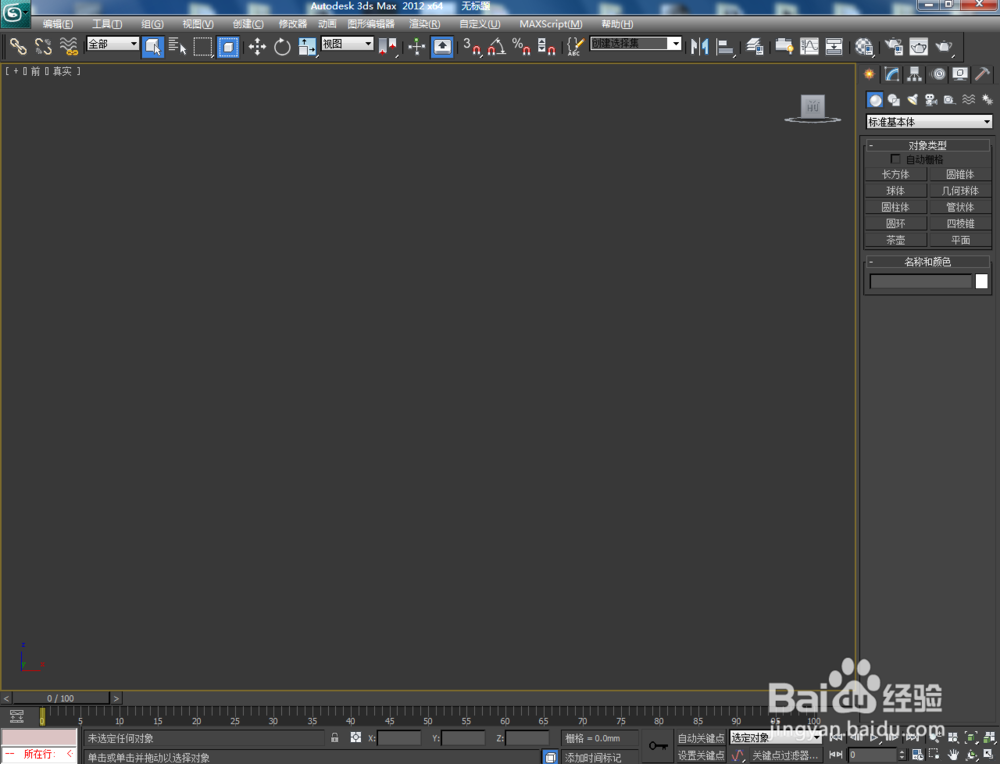Toggle Angle Snap
This screenshot has height=764, width=1000.
497,47
